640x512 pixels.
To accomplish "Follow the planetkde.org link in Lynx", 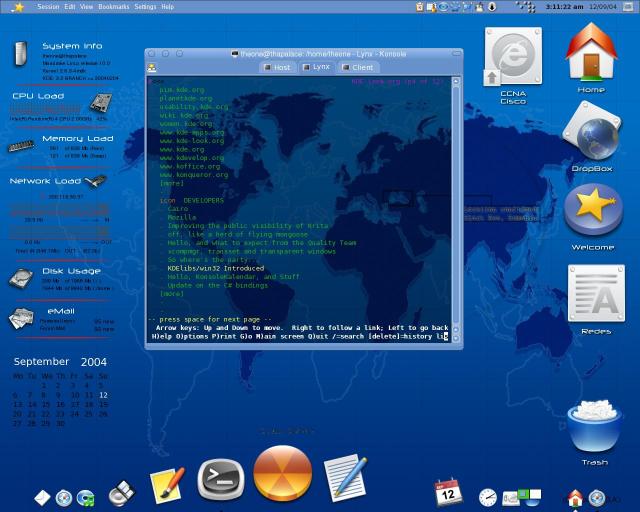I will [186, 98].
